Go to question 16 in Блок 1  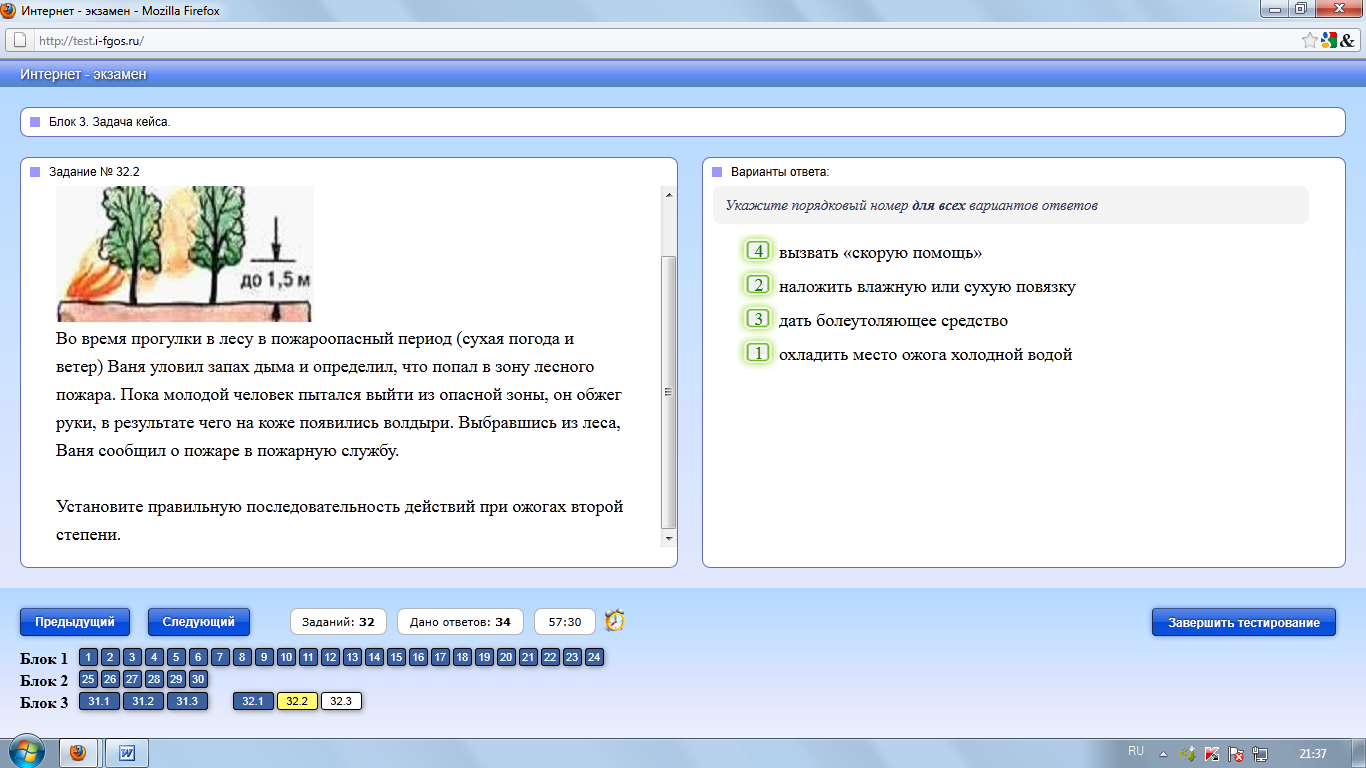(x=418, y=657)
